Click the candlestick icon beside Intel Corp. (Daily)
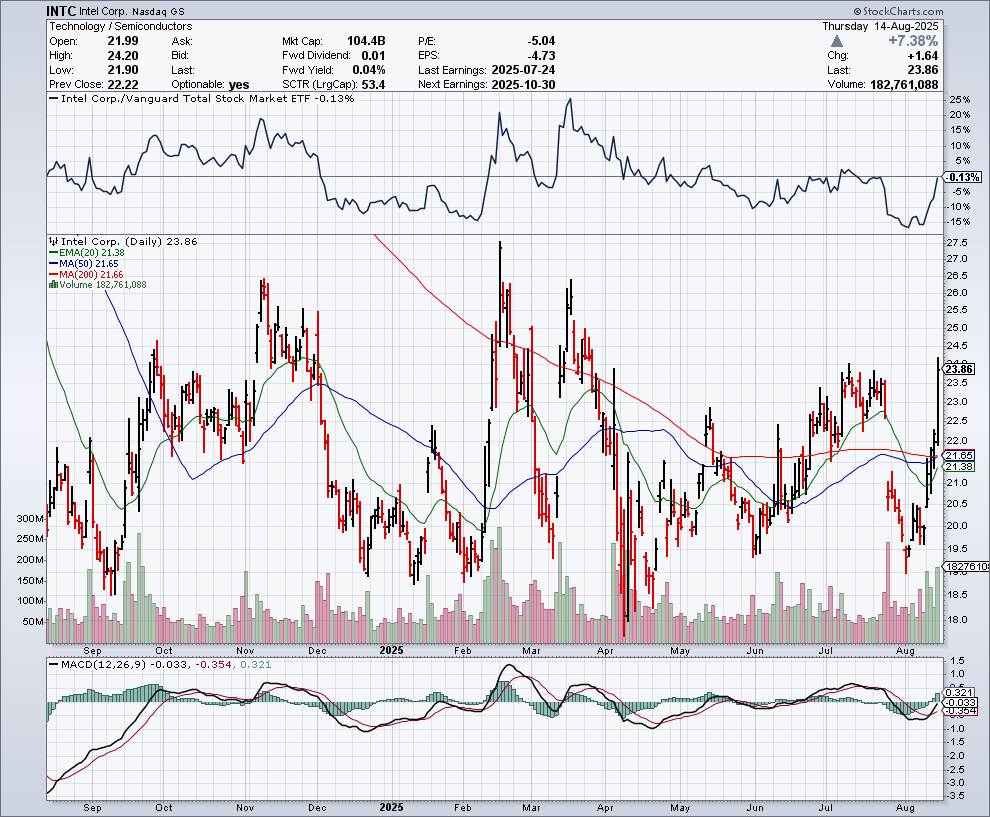 [x=54, y=241]
